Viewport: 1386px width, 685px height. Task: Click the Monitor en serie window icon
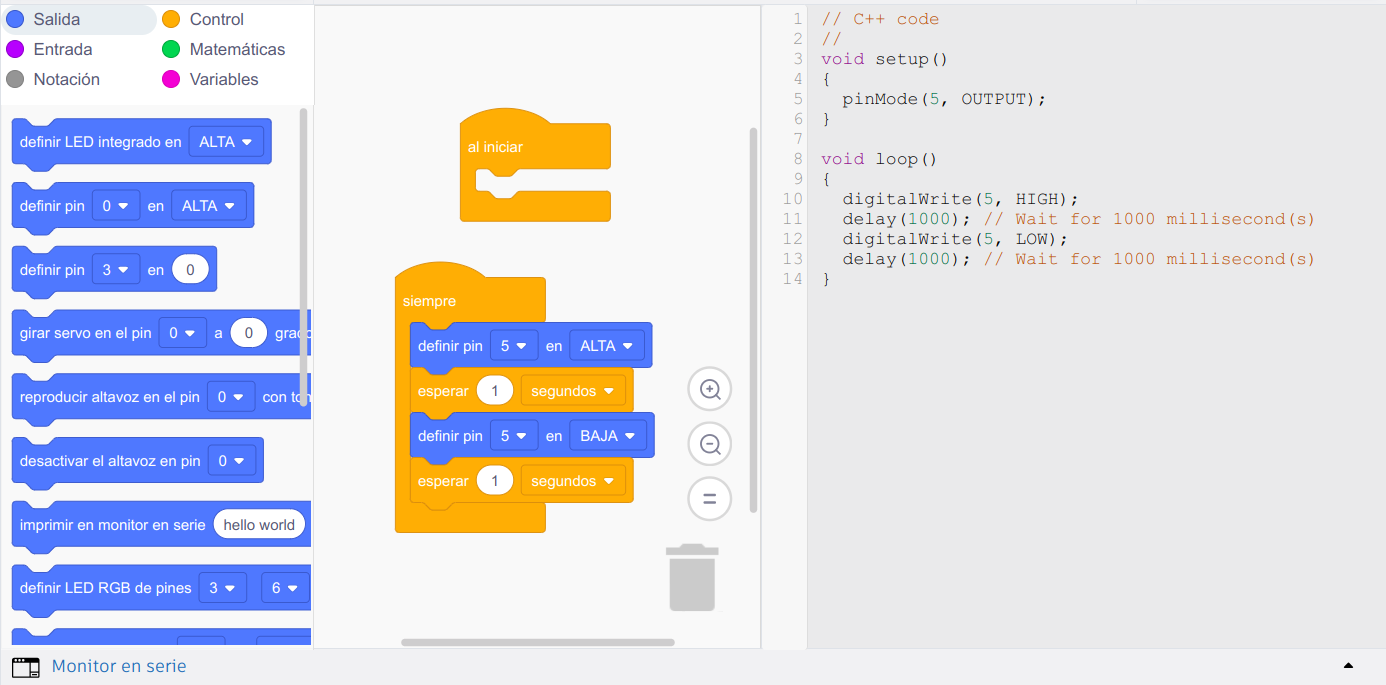[26, 667]
